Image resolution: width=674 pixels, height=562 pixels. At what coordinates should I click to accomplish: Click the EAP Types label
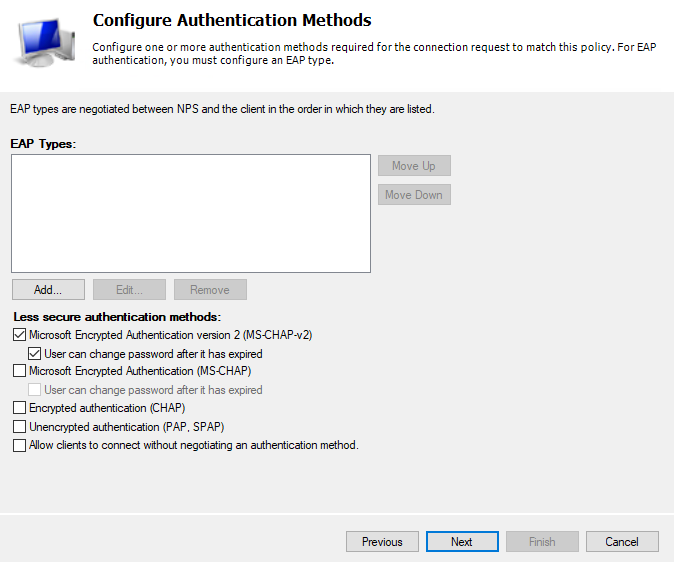click(x=43, y=144)
